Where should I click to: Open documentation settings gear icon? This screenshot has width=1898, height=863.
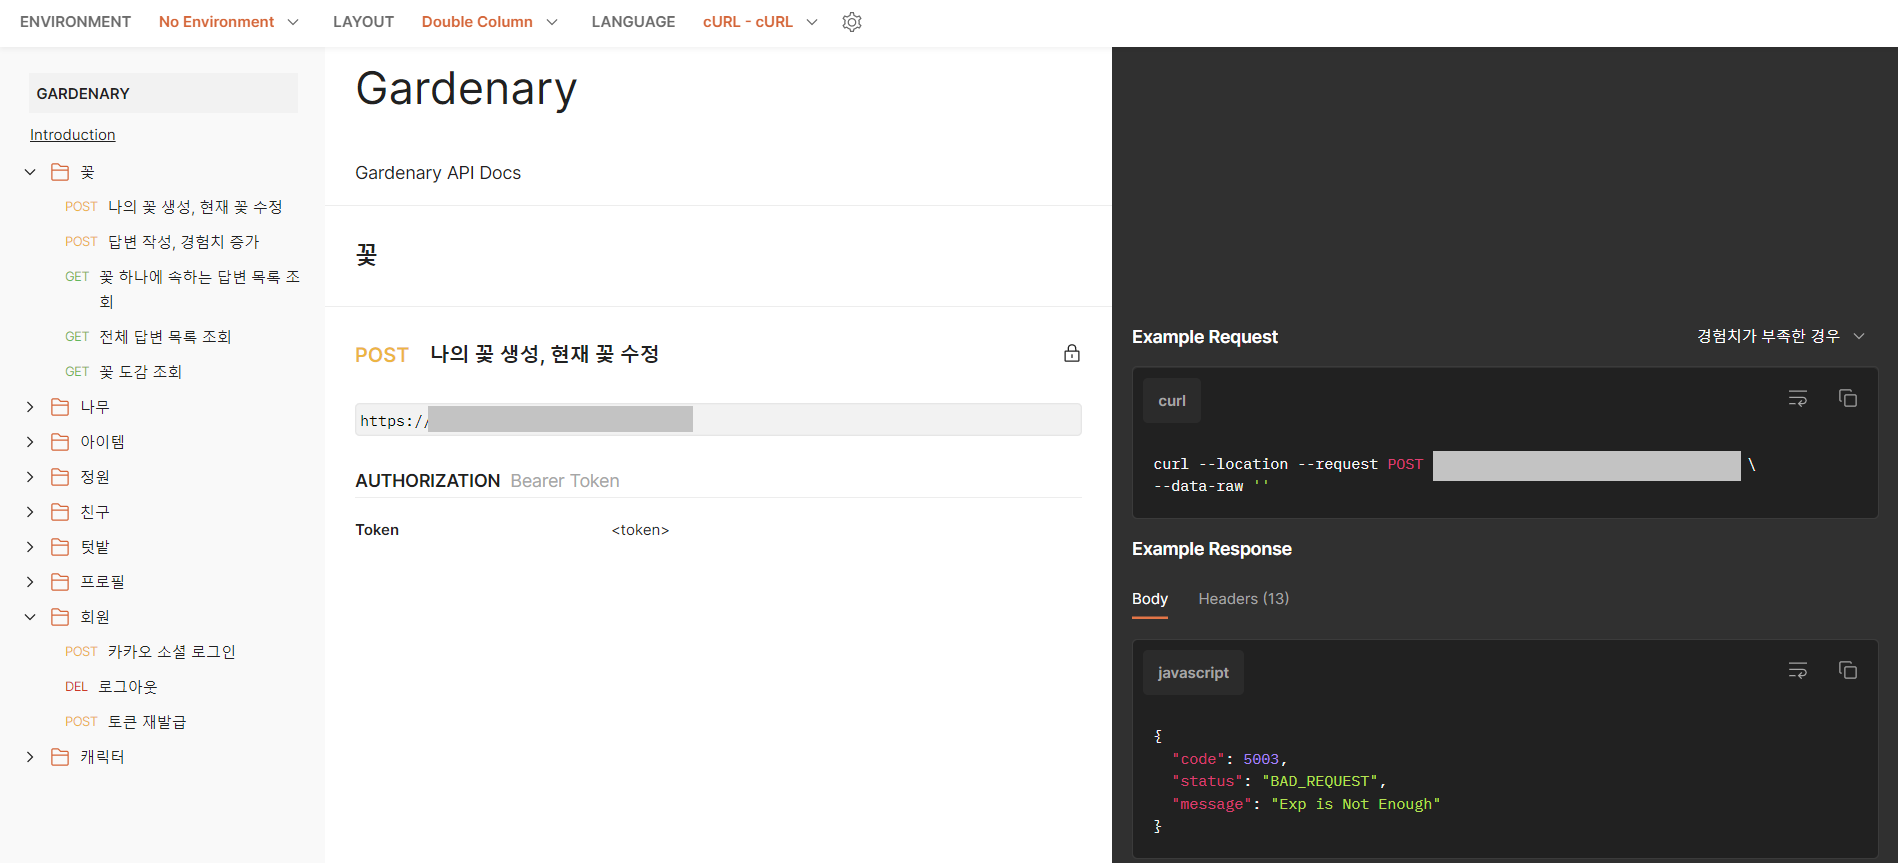pyautogui.click(x=852, y=22)
